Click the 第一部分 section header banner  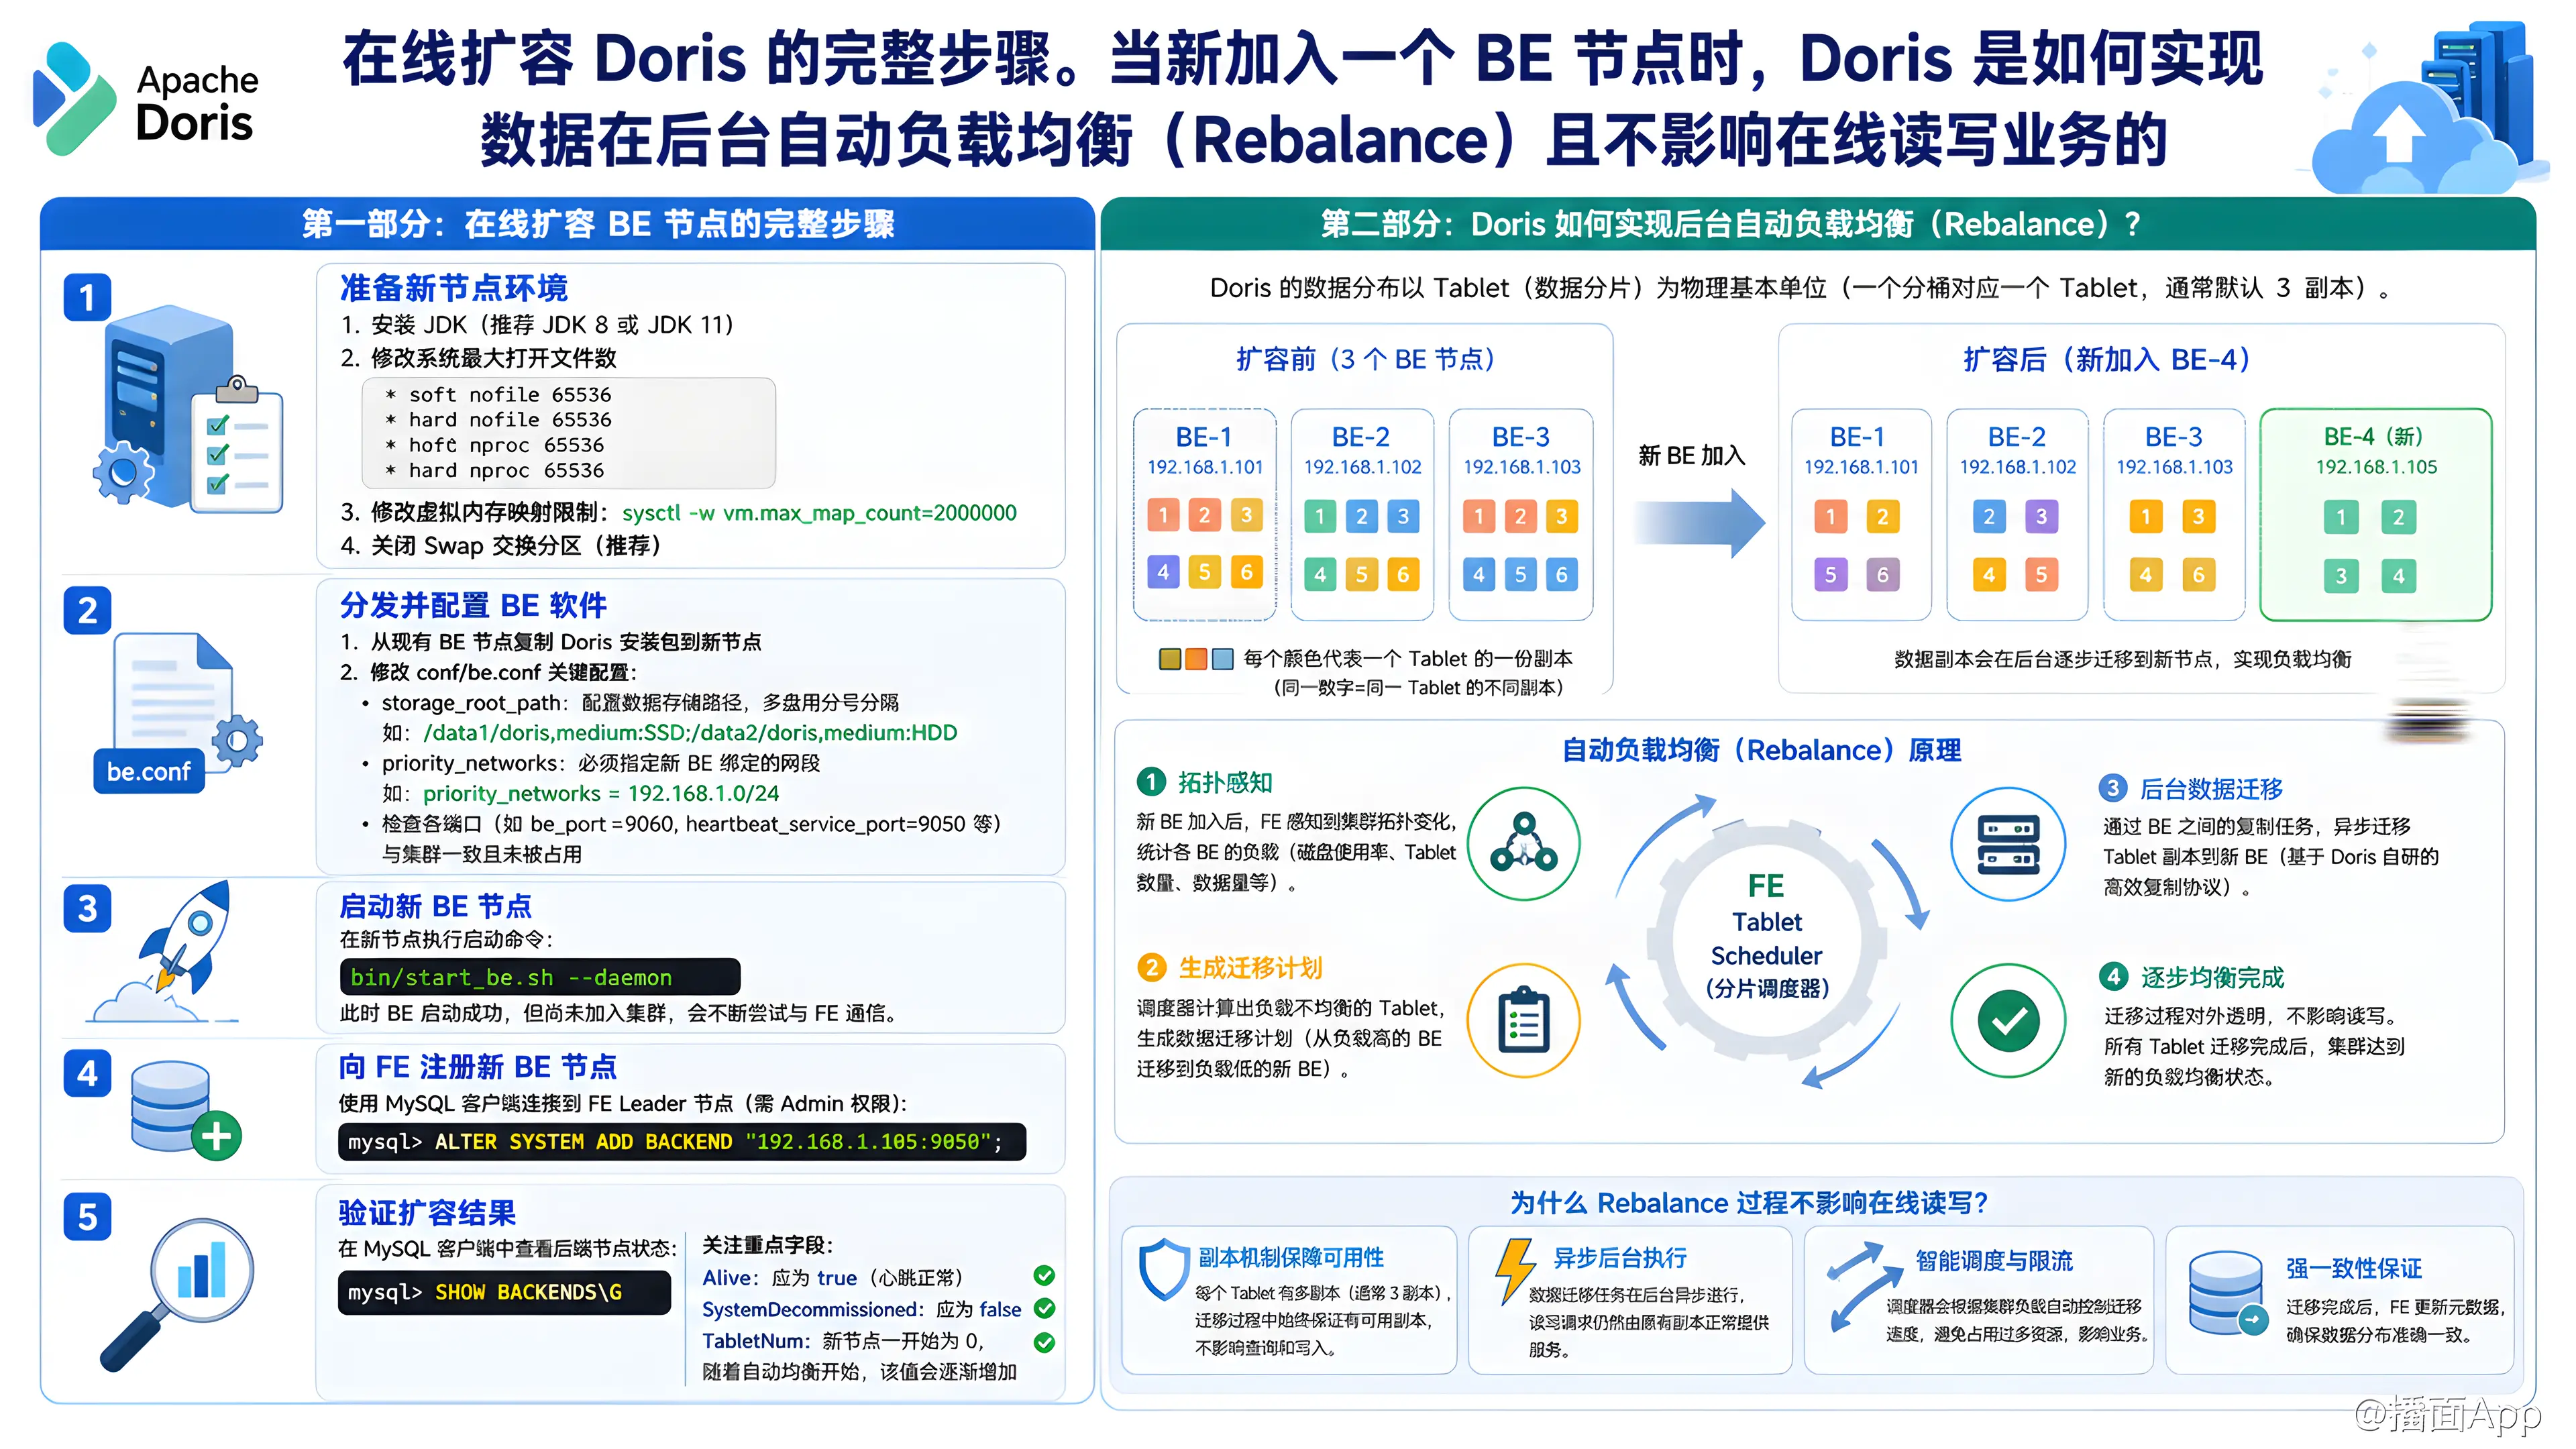click(x=567, y=224)
